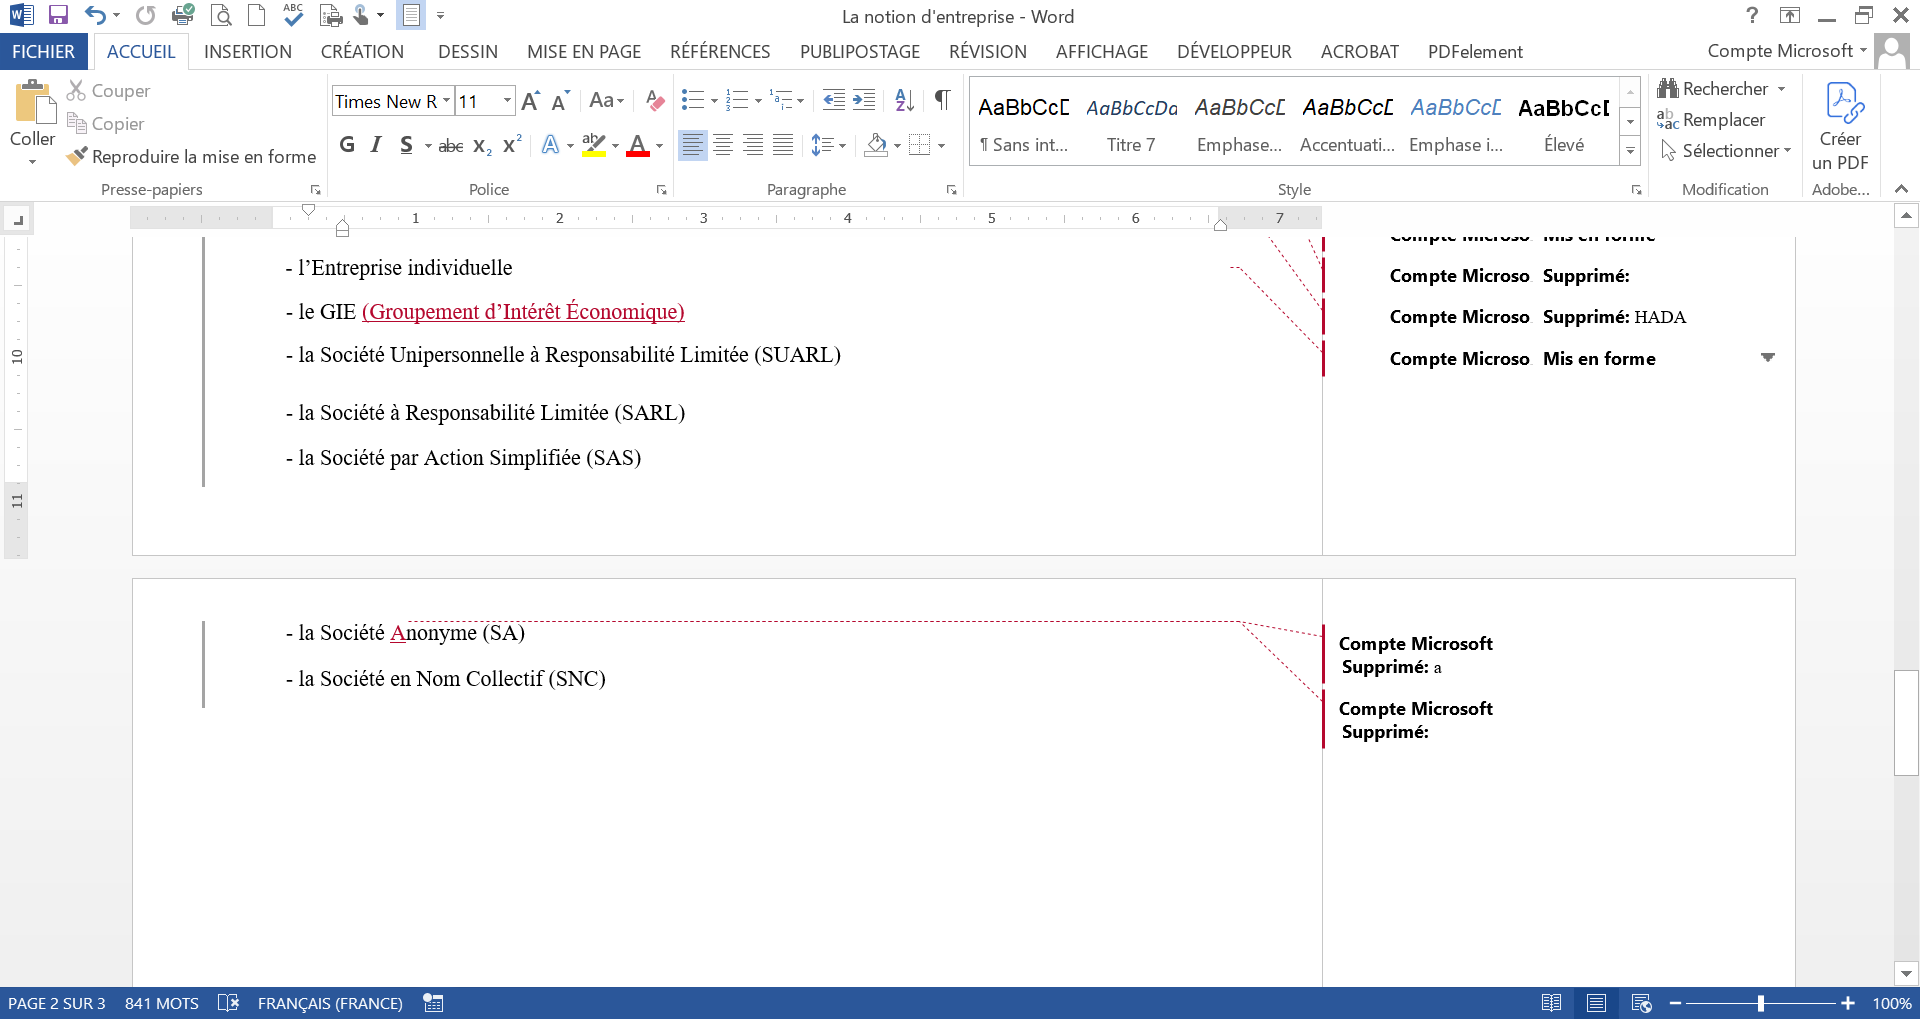Screen dimensions: 1920x1019
Task: Switch to the AFFICHAGE tab
Action: point(1102,52)
